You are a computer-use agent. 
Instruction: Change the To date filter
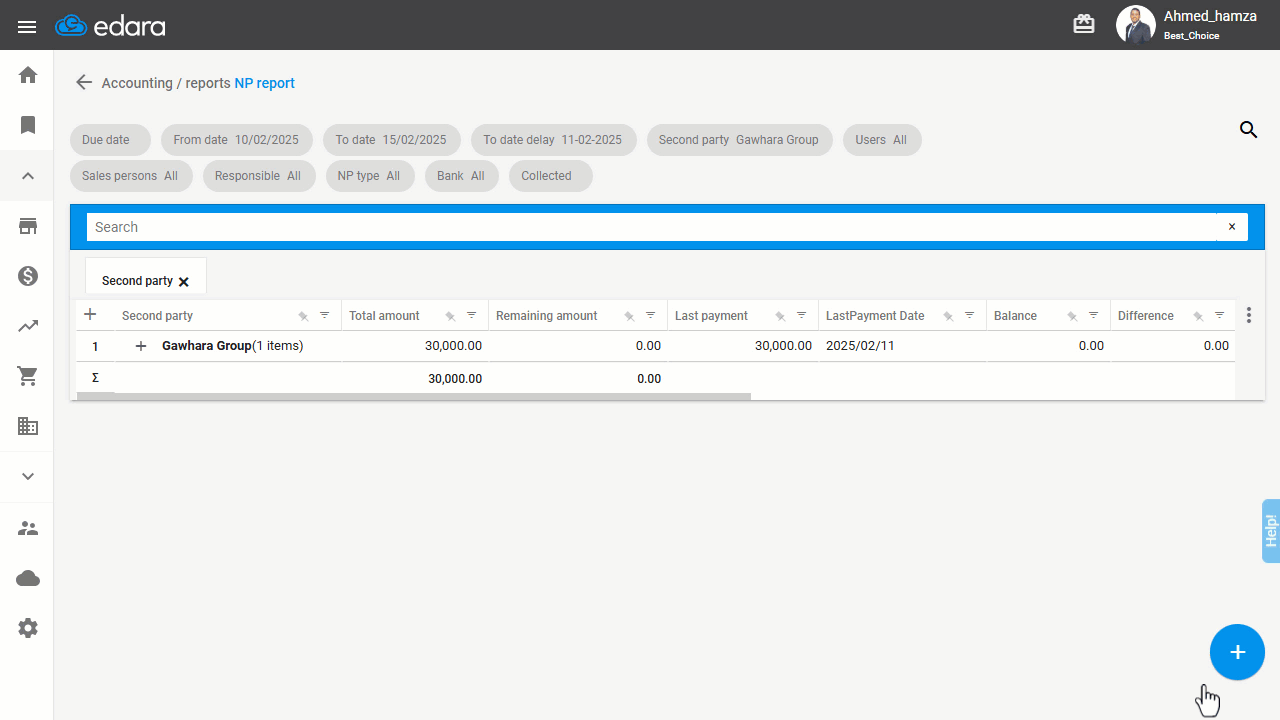click(391, 140)
